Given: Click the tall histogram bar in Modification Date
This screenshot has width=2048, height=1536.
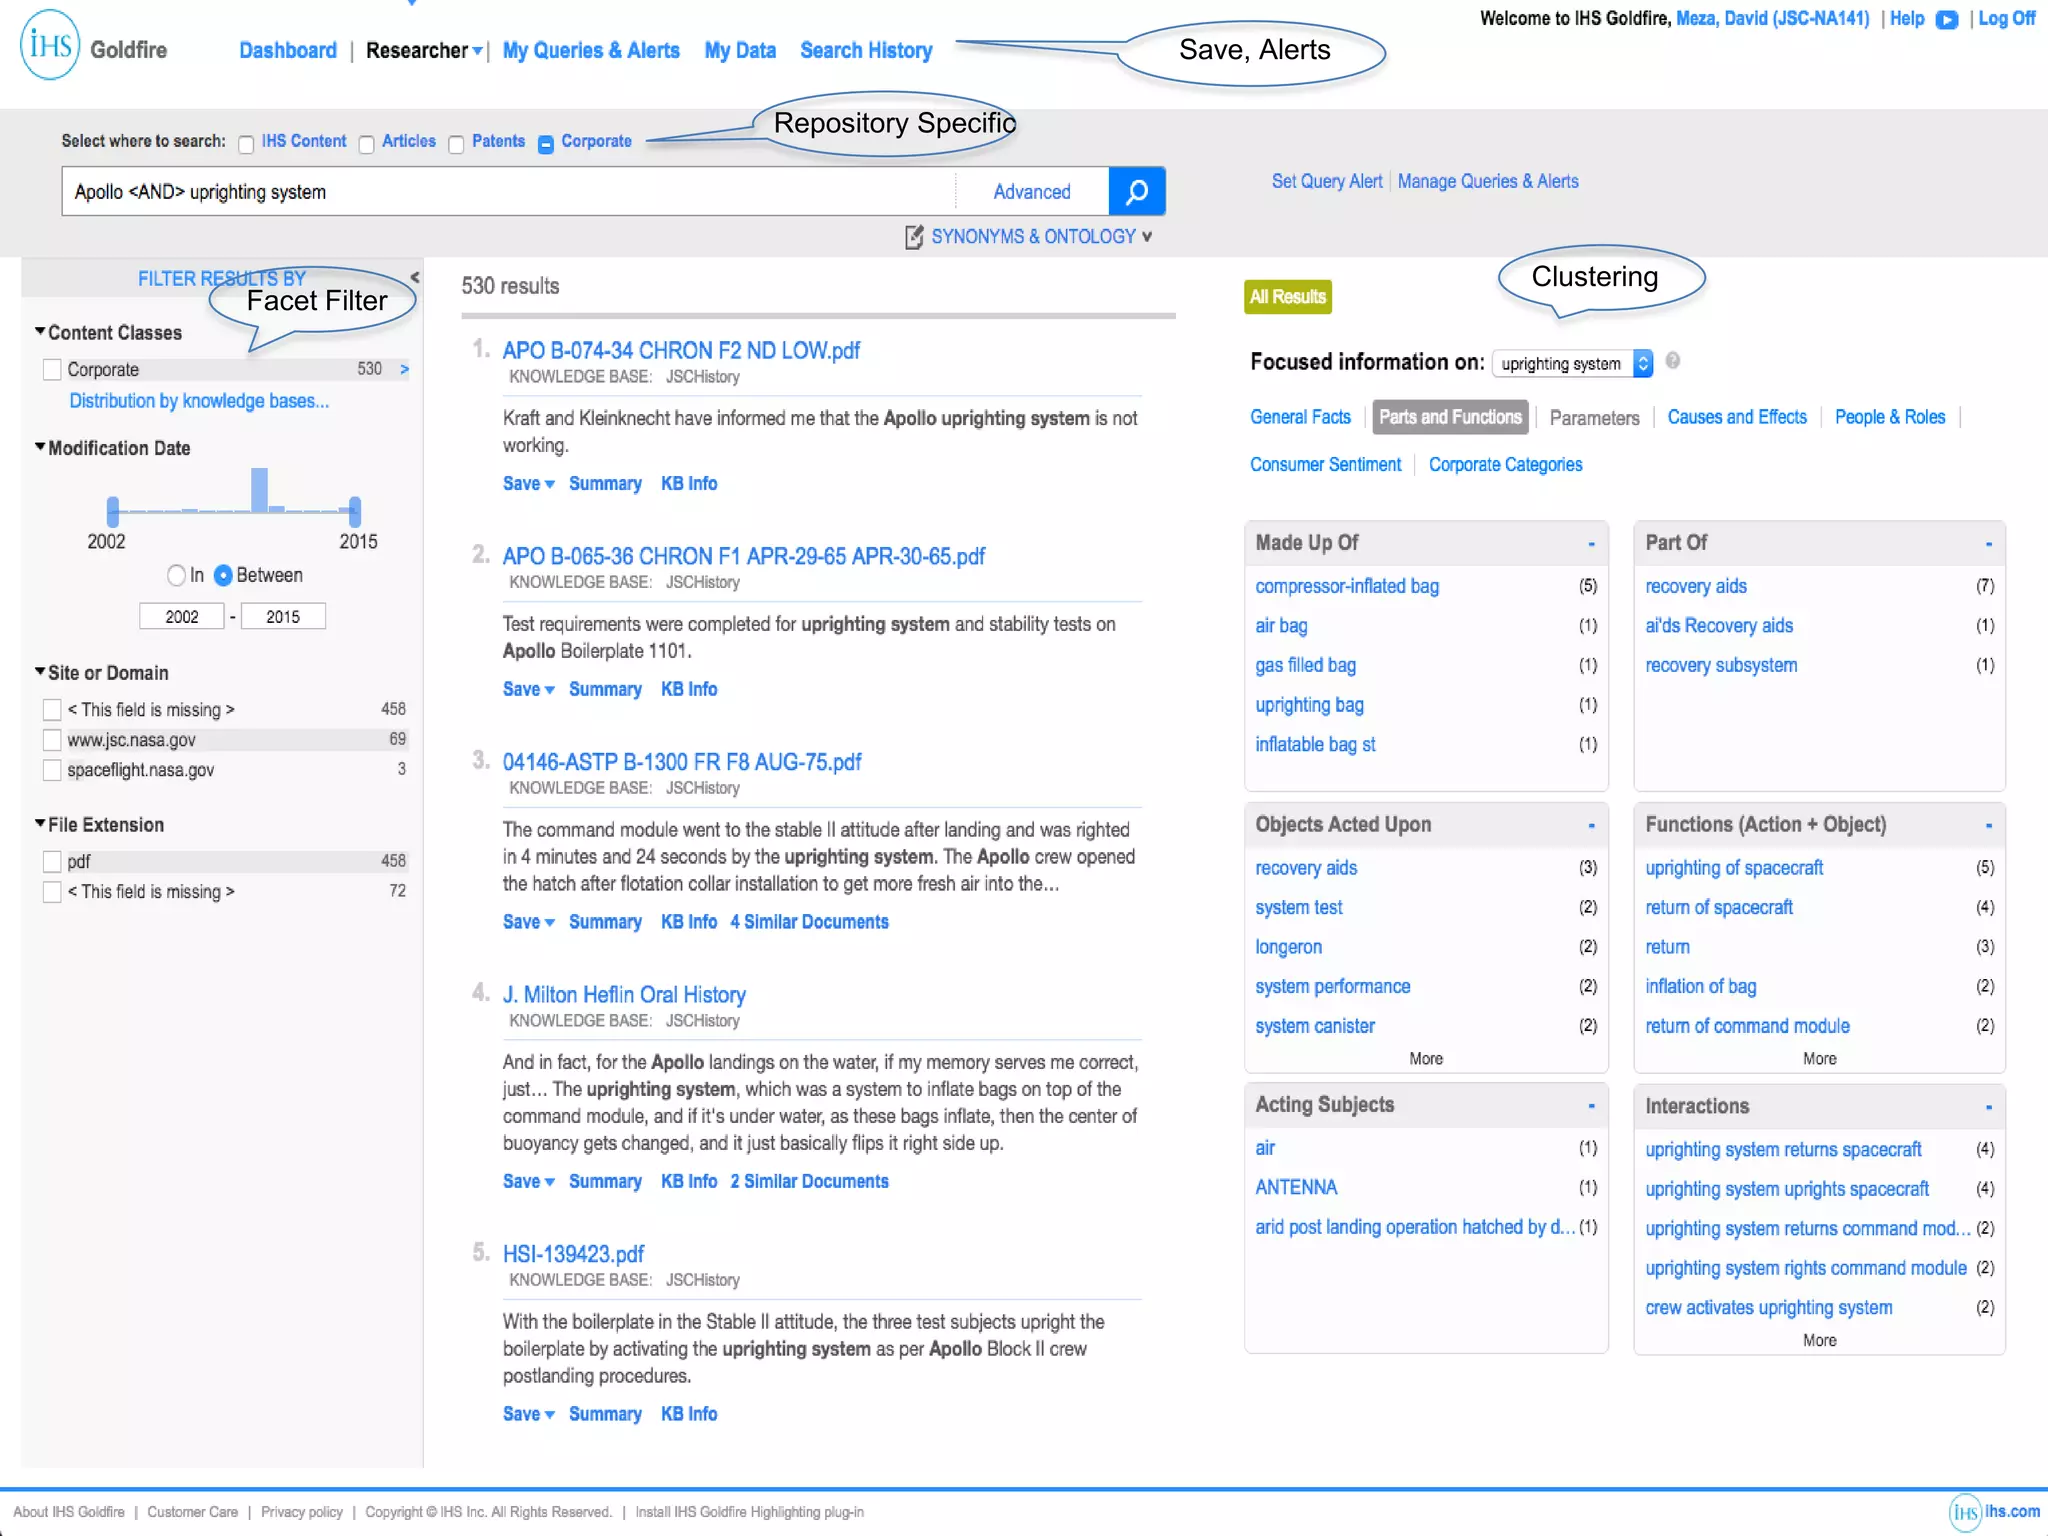Looking at the screenshot, I should coord(260,490).
